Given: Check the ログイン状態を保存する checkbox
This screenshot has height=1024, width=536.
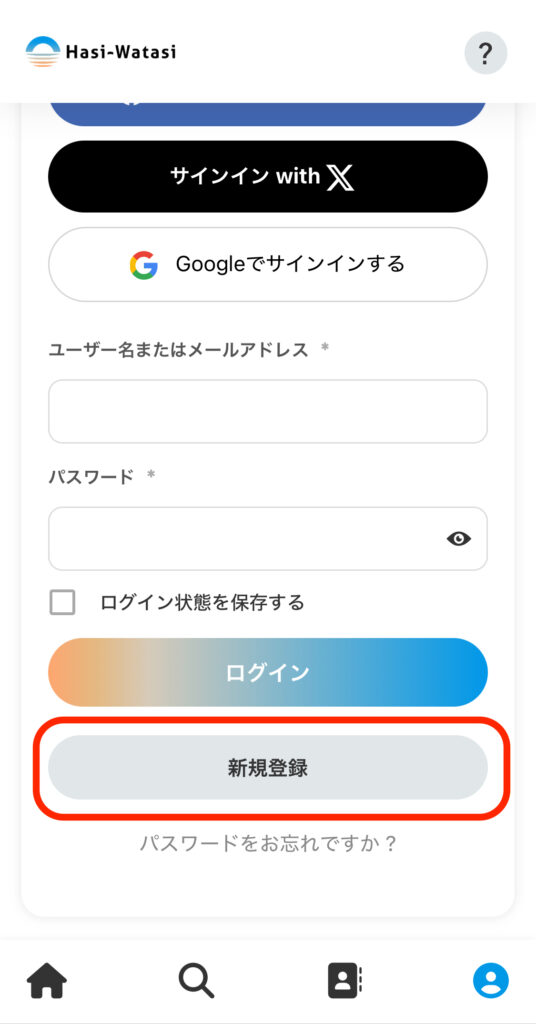Looking at the screenshot, I should pyautogui.click(x=63, y=602).
